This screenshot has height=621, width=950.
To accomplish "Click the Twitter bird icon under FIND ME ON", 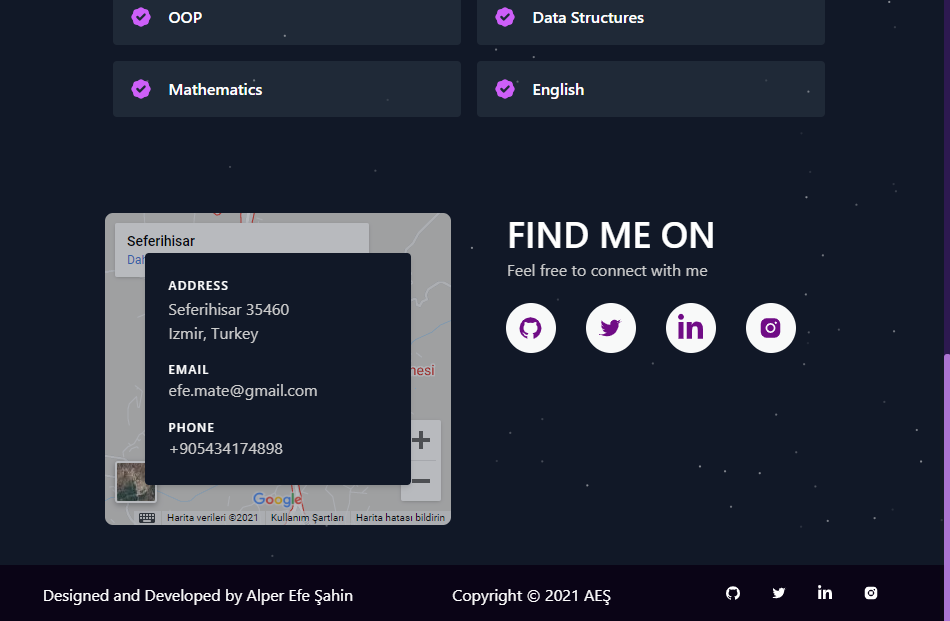I will click(x=611, y=327).
